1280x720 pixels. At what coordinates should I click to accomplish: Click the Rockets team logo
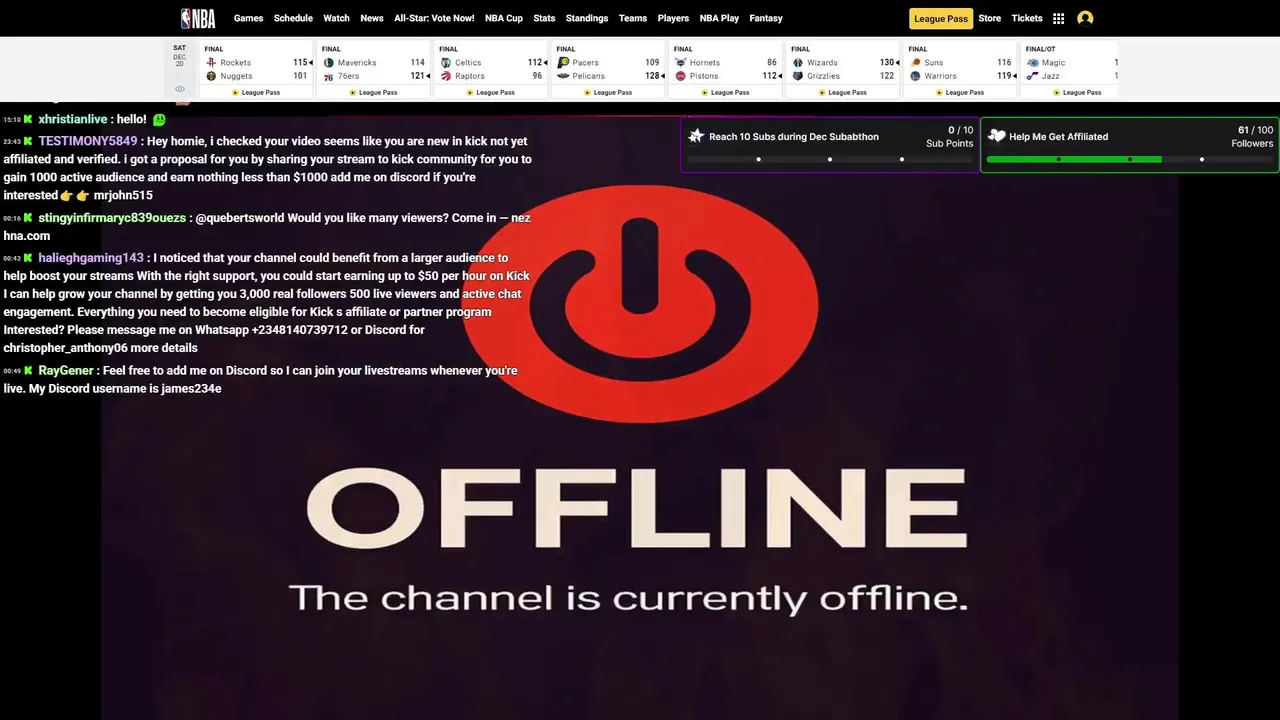[211, 62]
